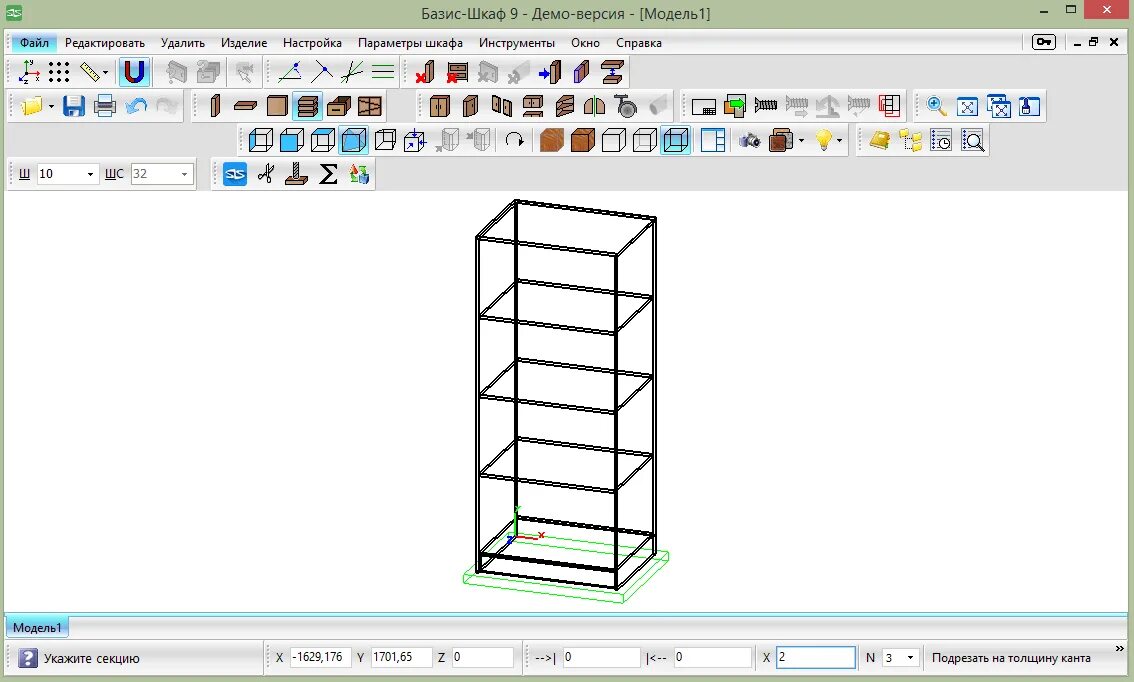Add a horizontal shelf panel icon
This screenshot has width=1134, height=682.
coord(246,106)
